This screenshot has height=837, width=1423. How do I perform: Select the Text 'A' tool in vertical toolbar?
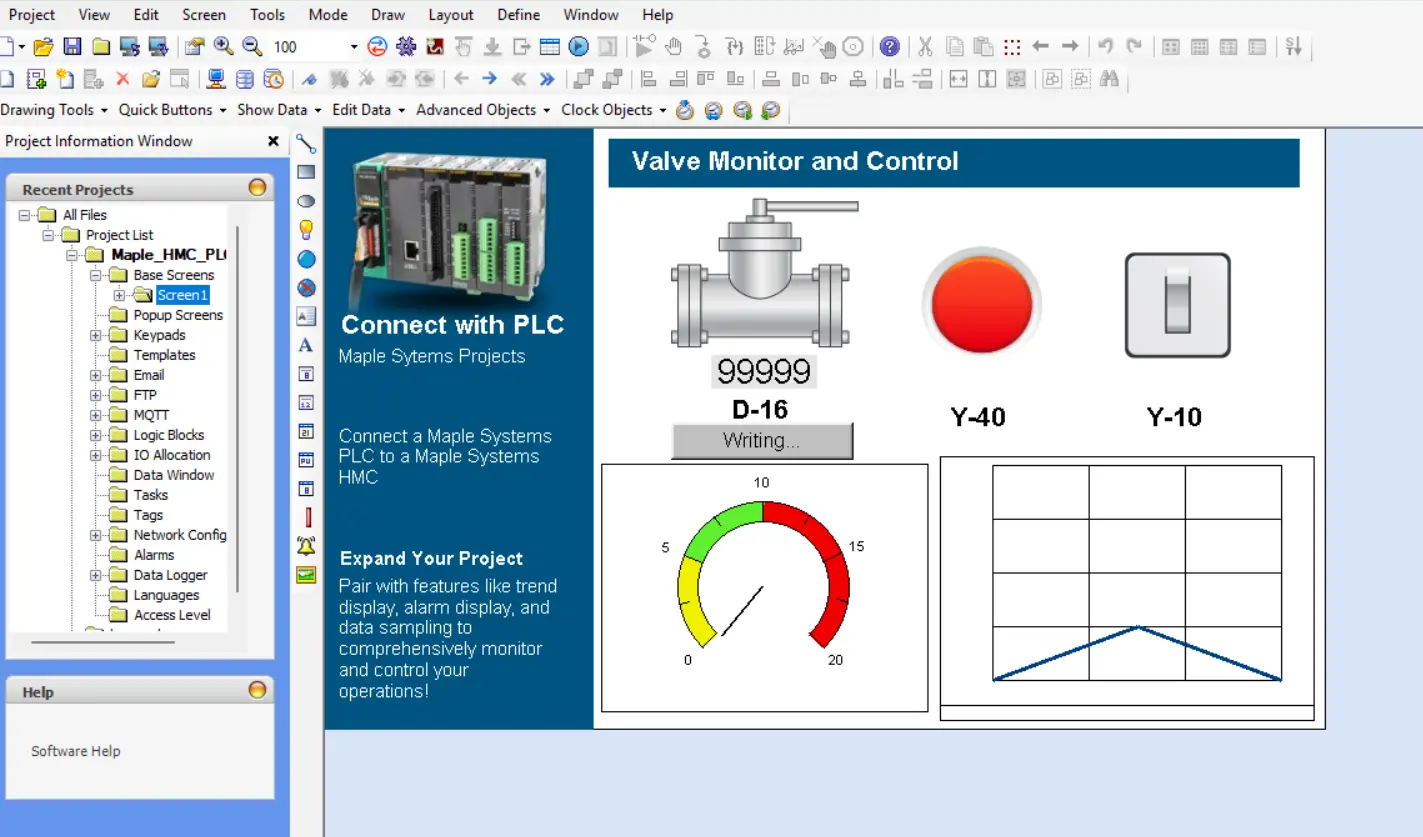pyautogui.click(x=306, y=345)
